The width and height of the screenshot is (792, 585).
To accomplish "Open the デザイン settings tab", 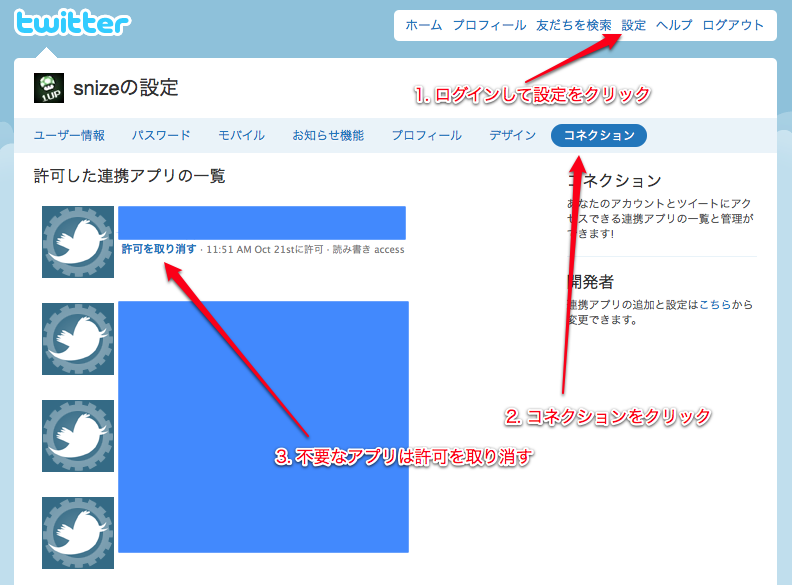I will coord(512,136).
